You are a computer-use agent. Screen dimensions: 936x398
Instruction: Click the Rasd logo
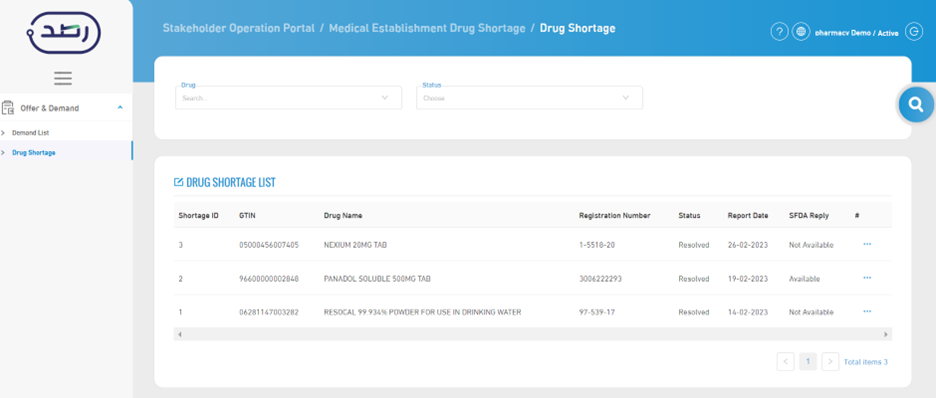click(x=64, y=33)
